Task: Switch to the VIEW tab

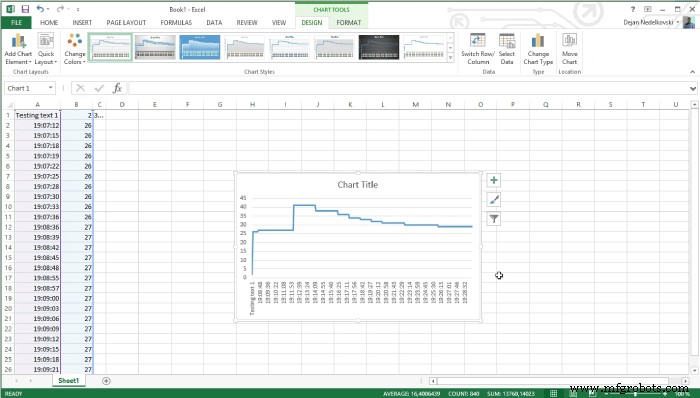Action: (x=279, y=22)
